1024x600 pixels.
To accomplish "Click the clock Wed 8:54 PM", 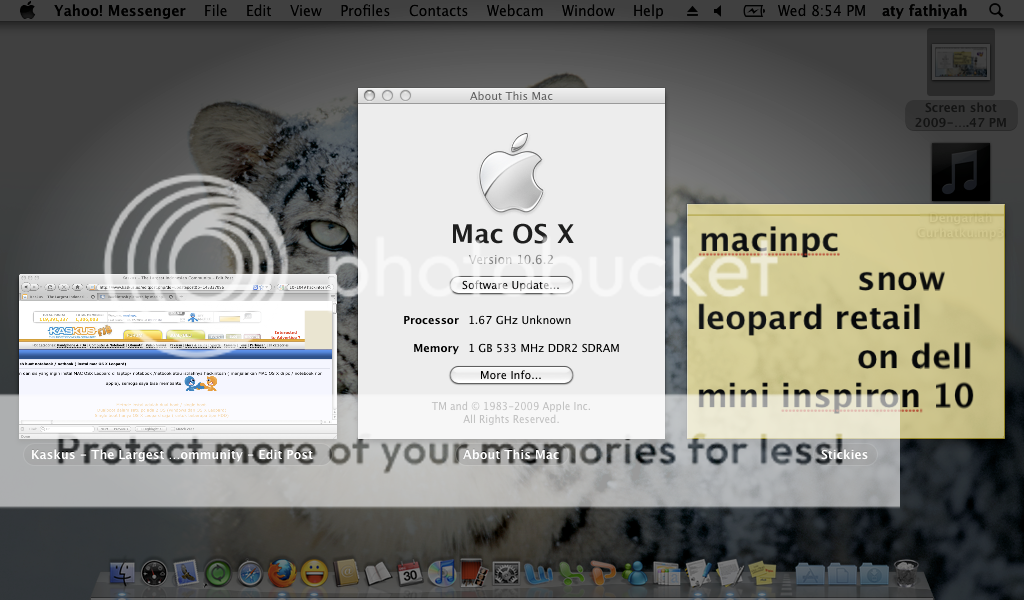I will coord(822,11).
